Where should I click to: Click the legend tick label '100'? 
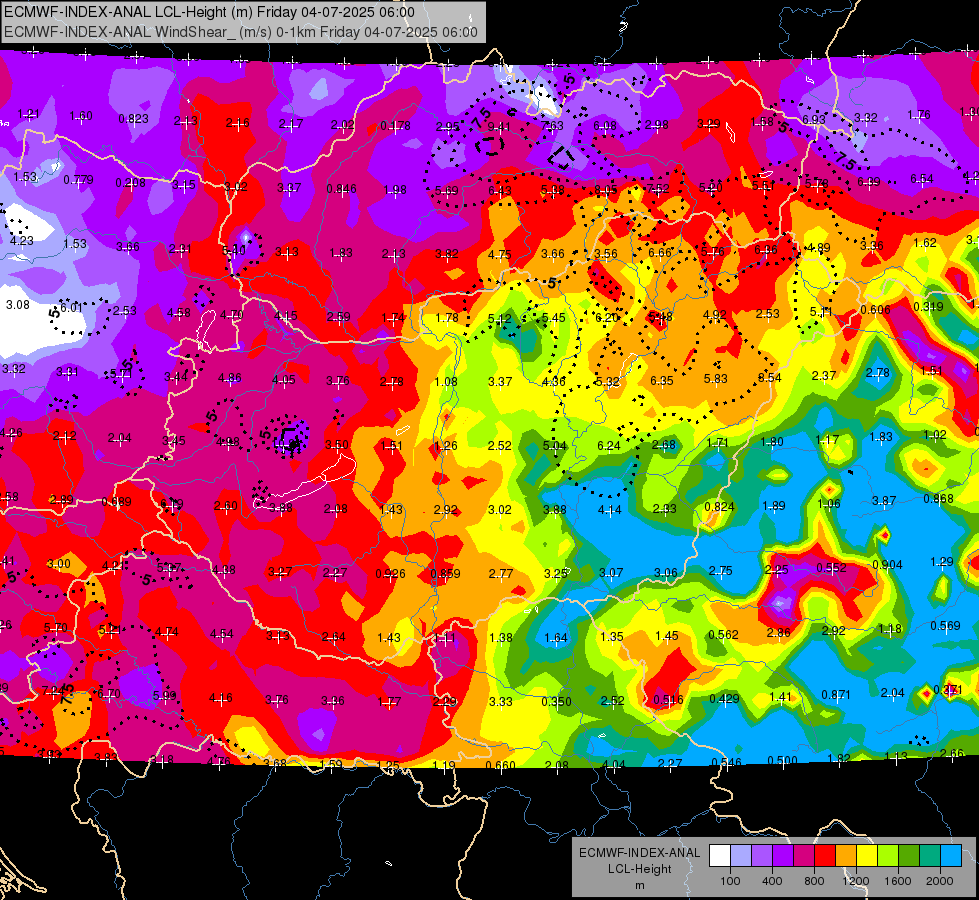(730, 881)
